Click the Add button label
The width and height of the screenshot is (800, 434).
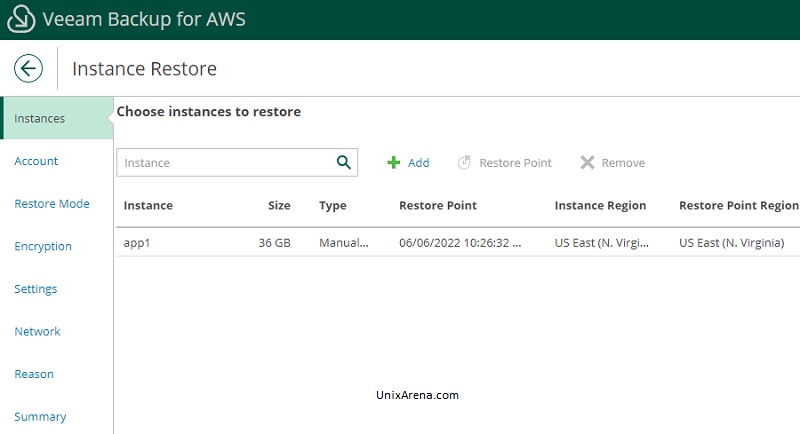(418, 163)
